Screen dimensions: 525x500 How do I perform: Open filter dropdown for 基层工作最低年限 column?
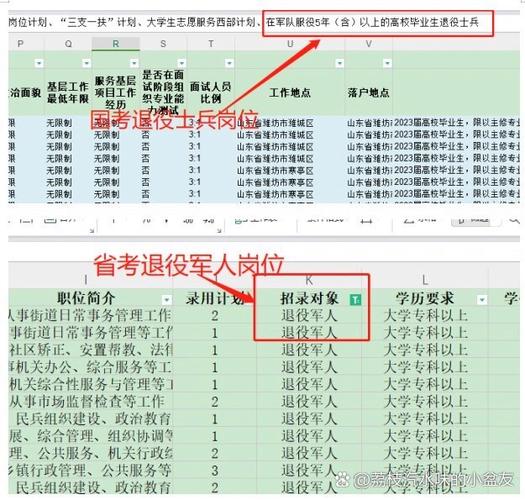[x=87, y=63]
